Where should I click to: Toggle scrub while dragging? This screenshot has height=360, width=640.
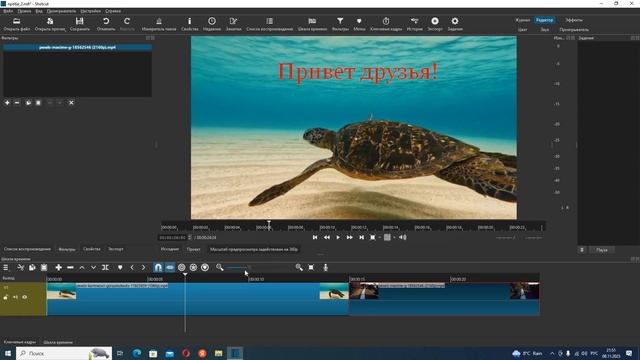point(170,267)
